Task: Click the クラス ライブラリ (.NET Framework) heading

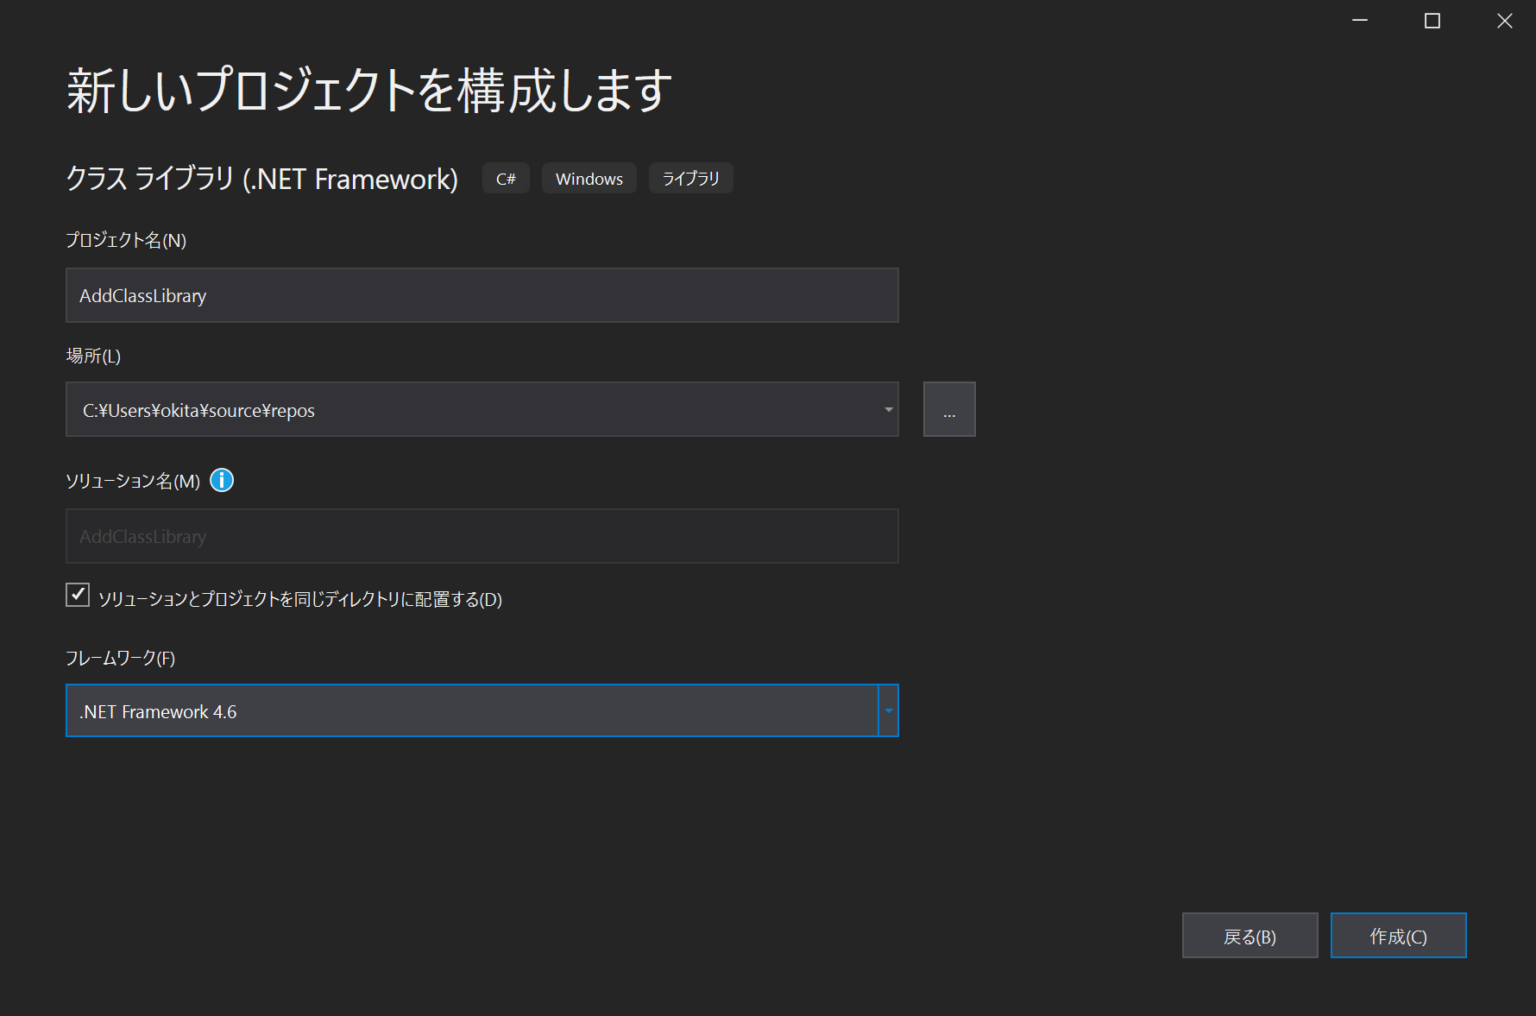Action: [x=261, y=179]
